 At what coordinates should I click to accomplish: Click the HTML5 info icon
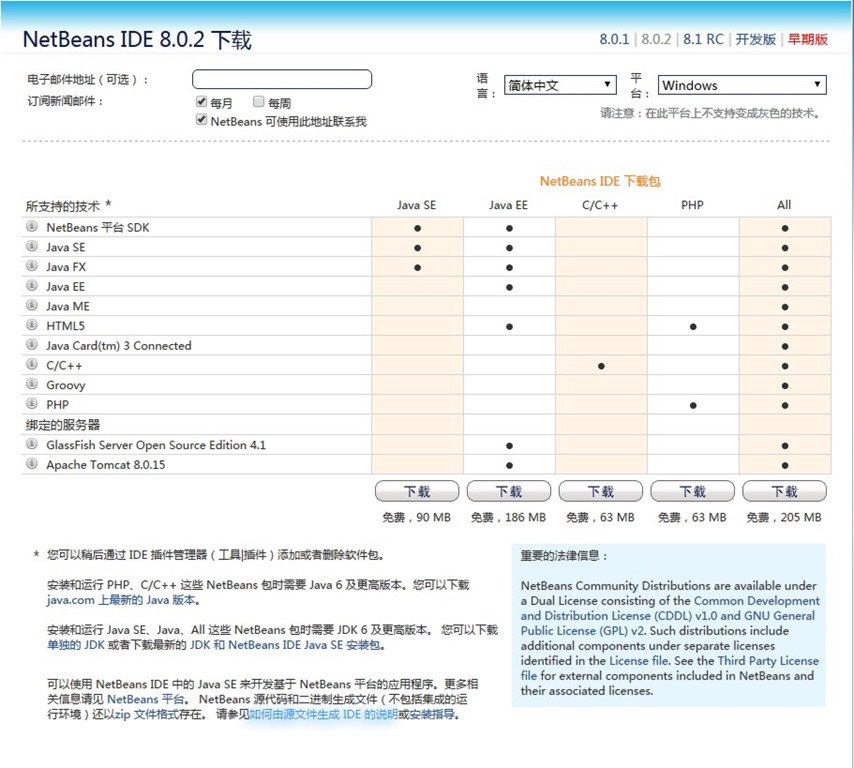pyautogui.click(x=32, y=324)
